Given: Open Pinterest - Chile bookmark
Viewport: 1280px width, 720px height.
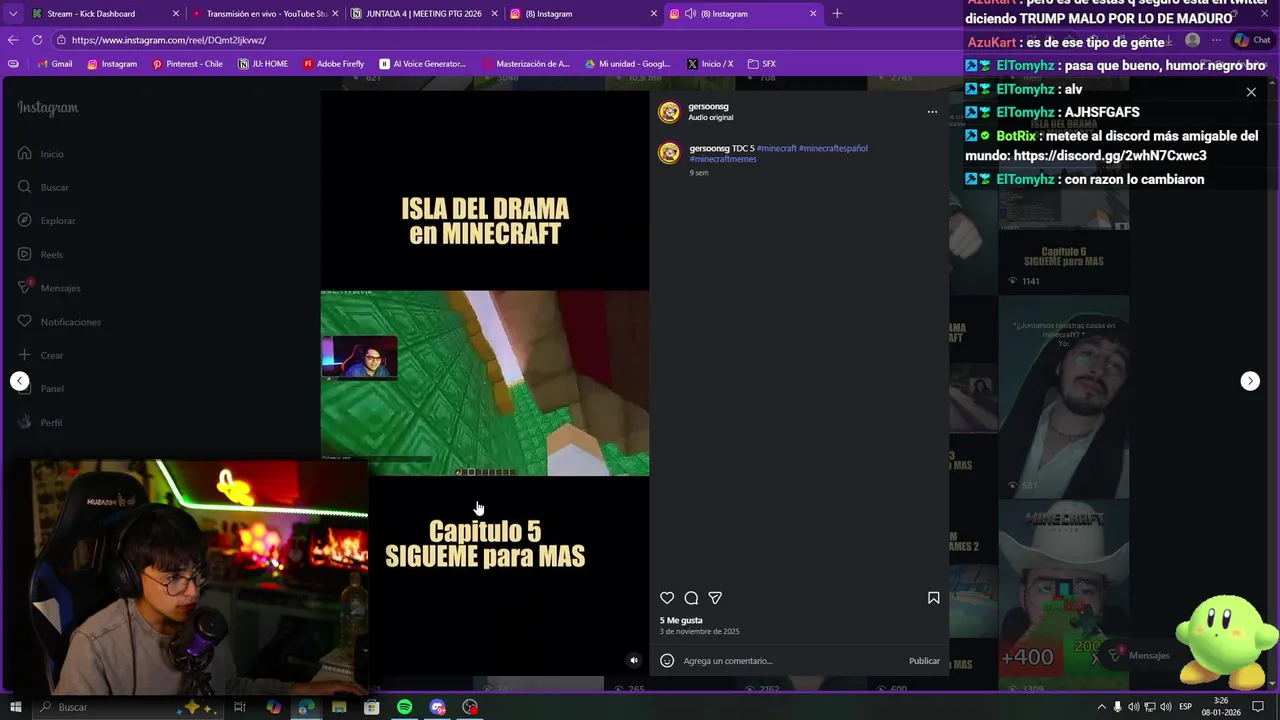Looking at the screenshot, I should click(187, 64).
